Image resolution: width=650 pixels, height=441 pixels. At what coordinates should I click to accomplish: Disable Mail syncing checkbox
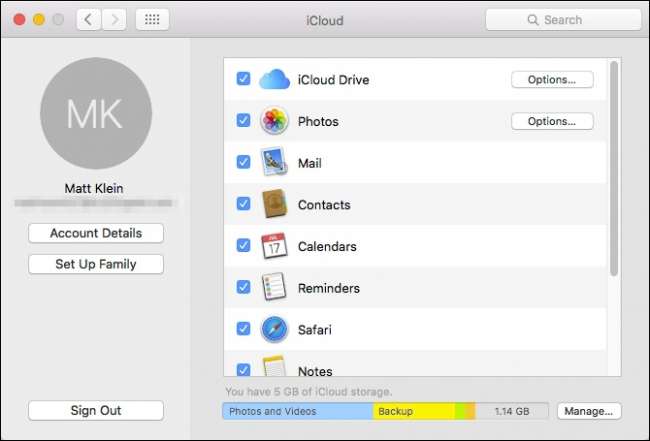[243, 162]
